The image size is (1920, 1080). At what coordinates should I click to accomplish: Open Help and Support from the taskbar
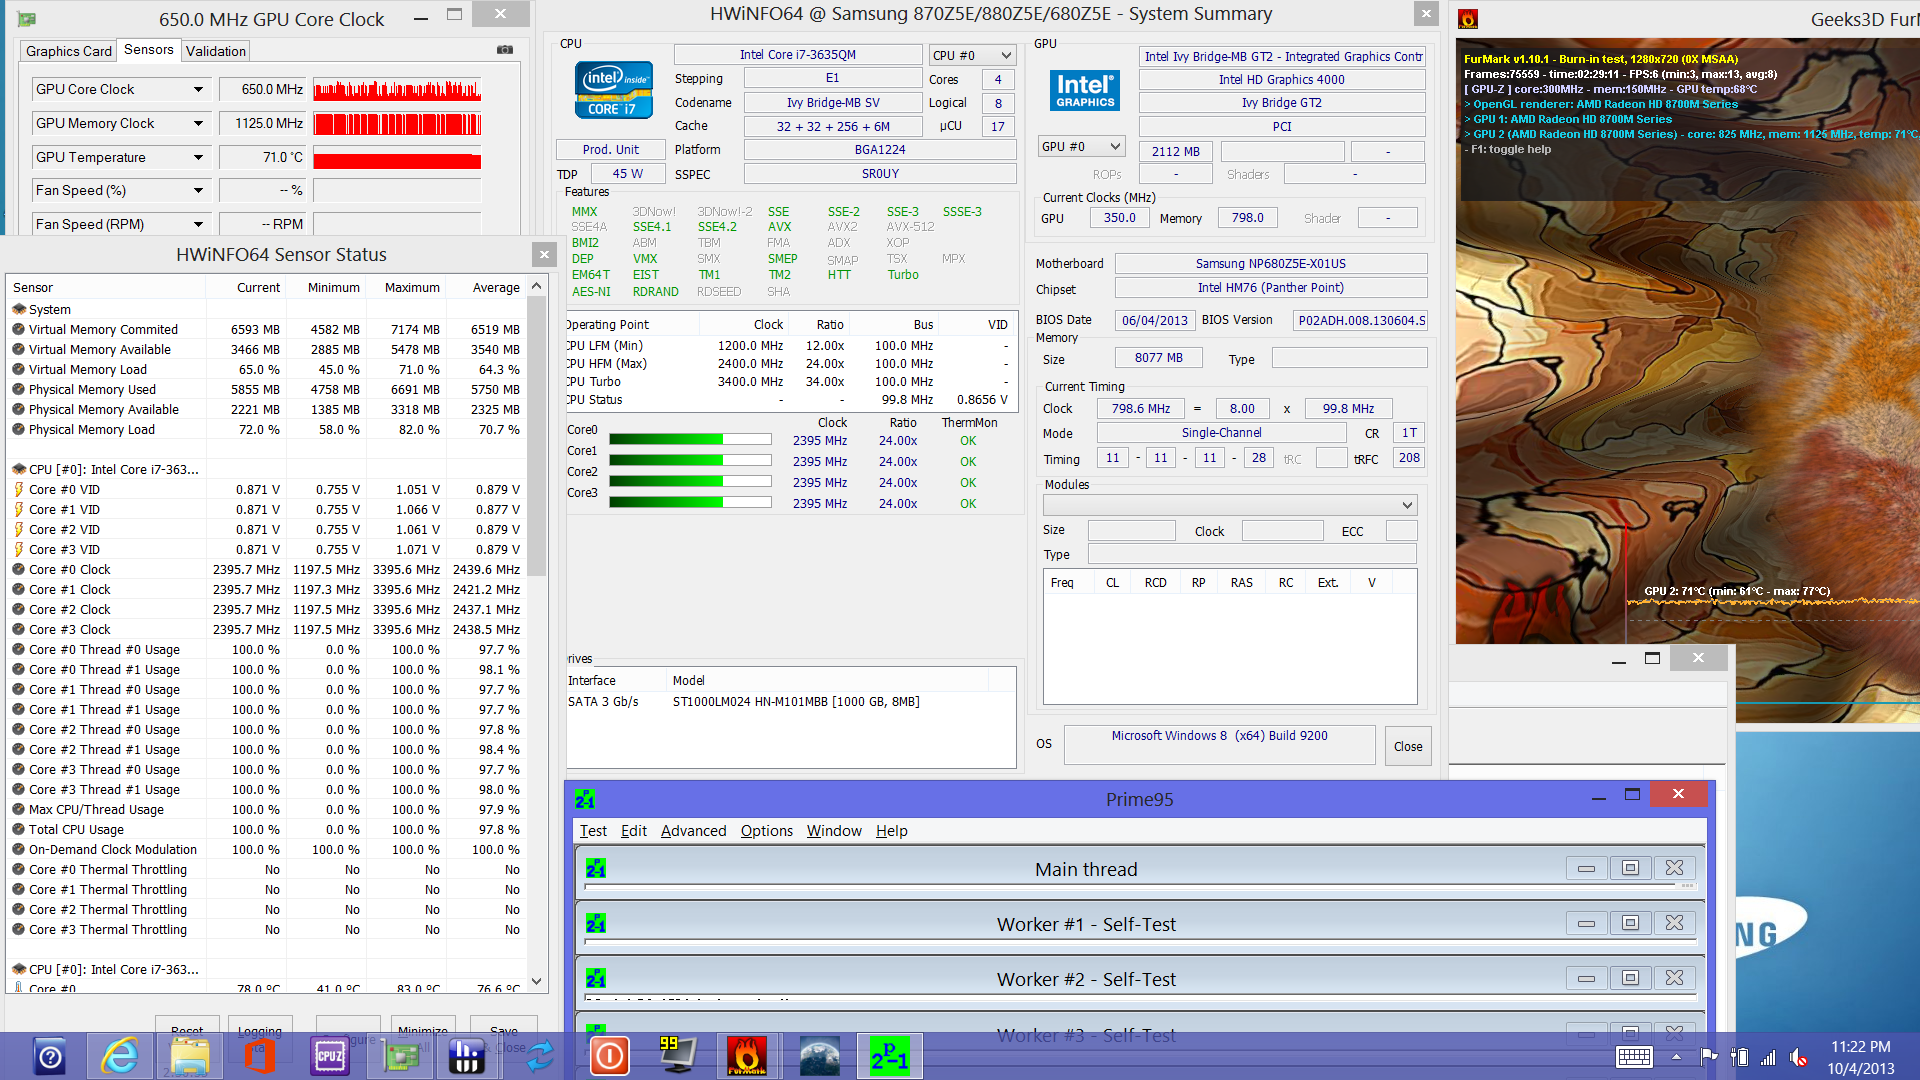(50, 1056)
